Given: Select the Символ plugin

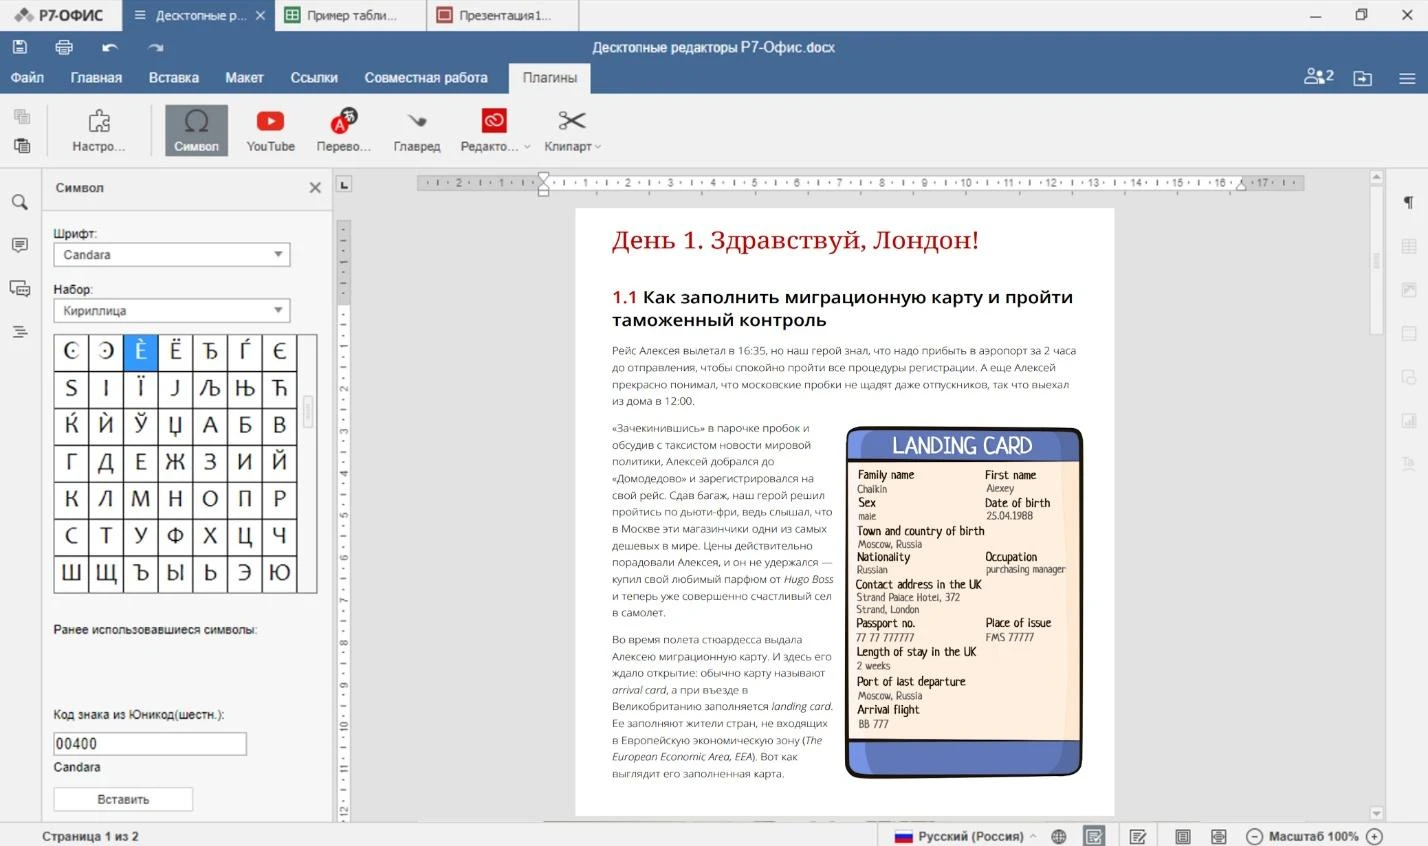Looking at the screenshot, I should coord(196,130).
